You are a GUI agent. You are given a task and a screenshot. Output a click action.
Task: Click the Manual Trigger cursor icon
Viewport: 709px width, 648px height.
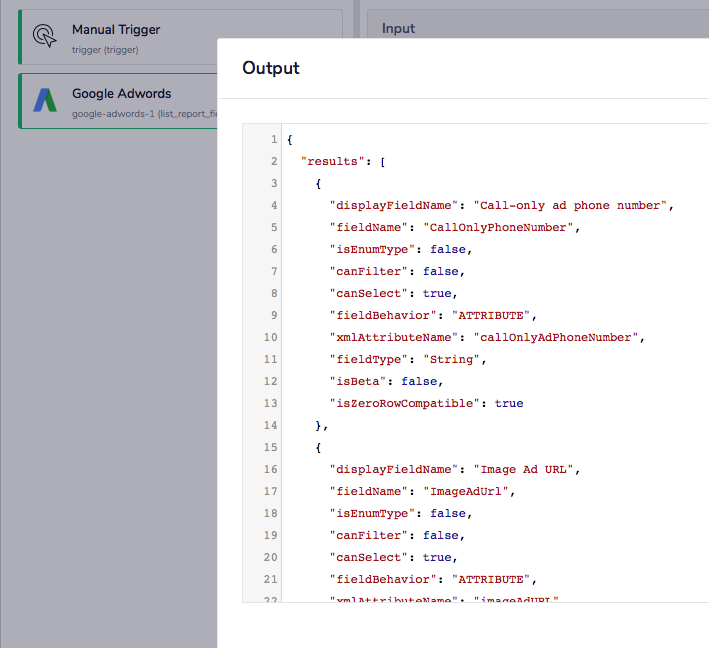(x=45, y=36)
